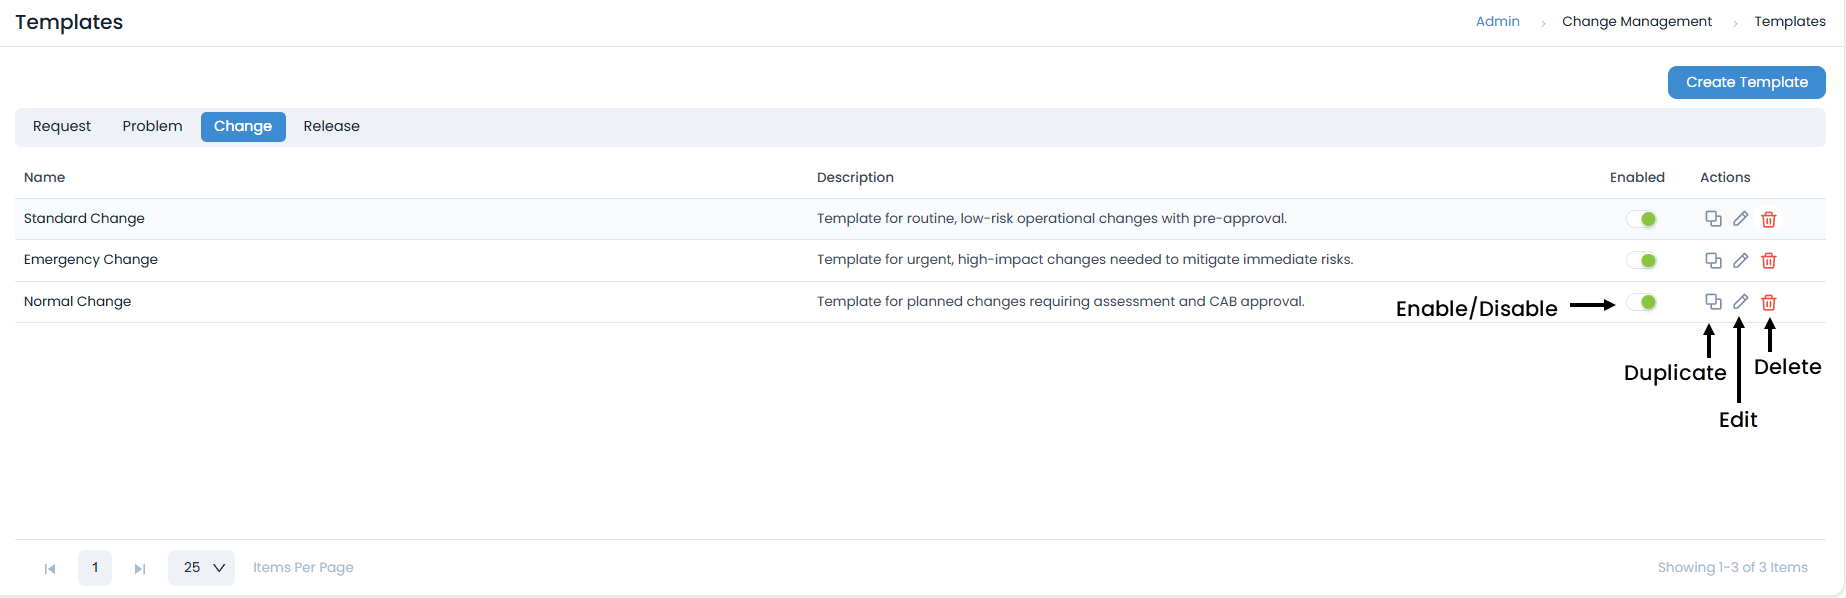This screenshot has width=1846, height=598.
Task: Delete the Standard Change template
Action: pyautogui.click(x=1769, y=219)
